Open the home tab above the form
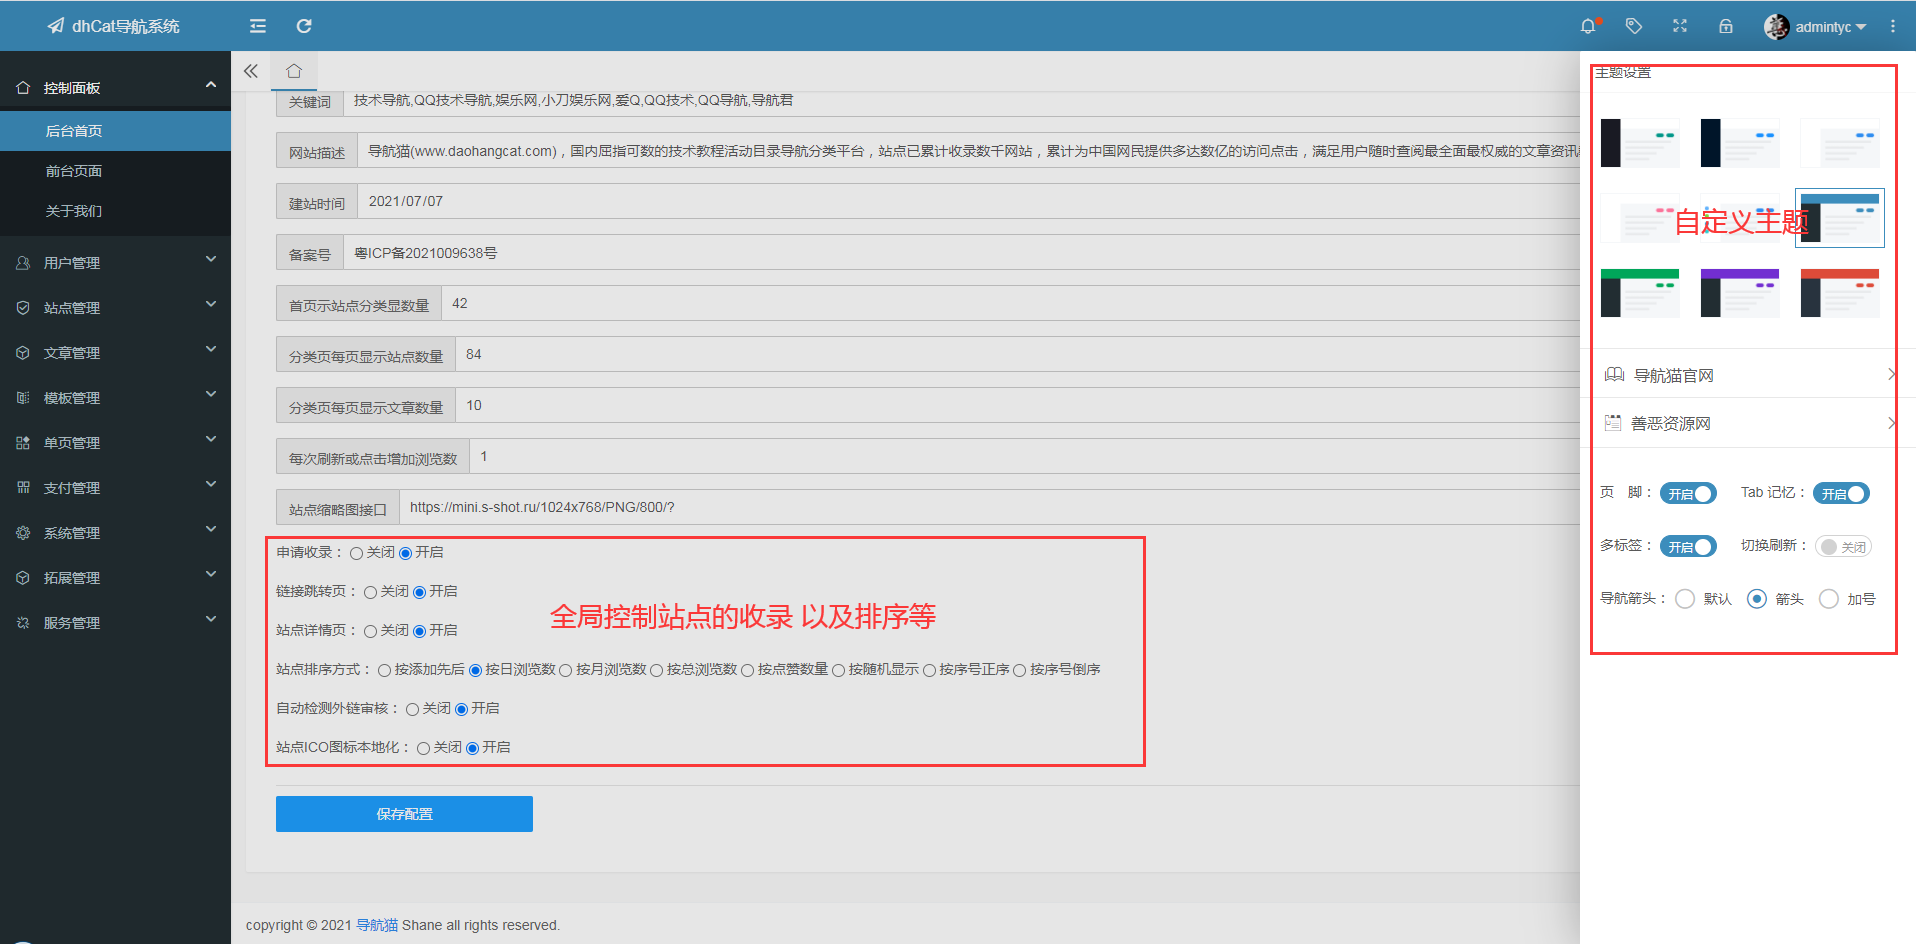 pos(292,71)
